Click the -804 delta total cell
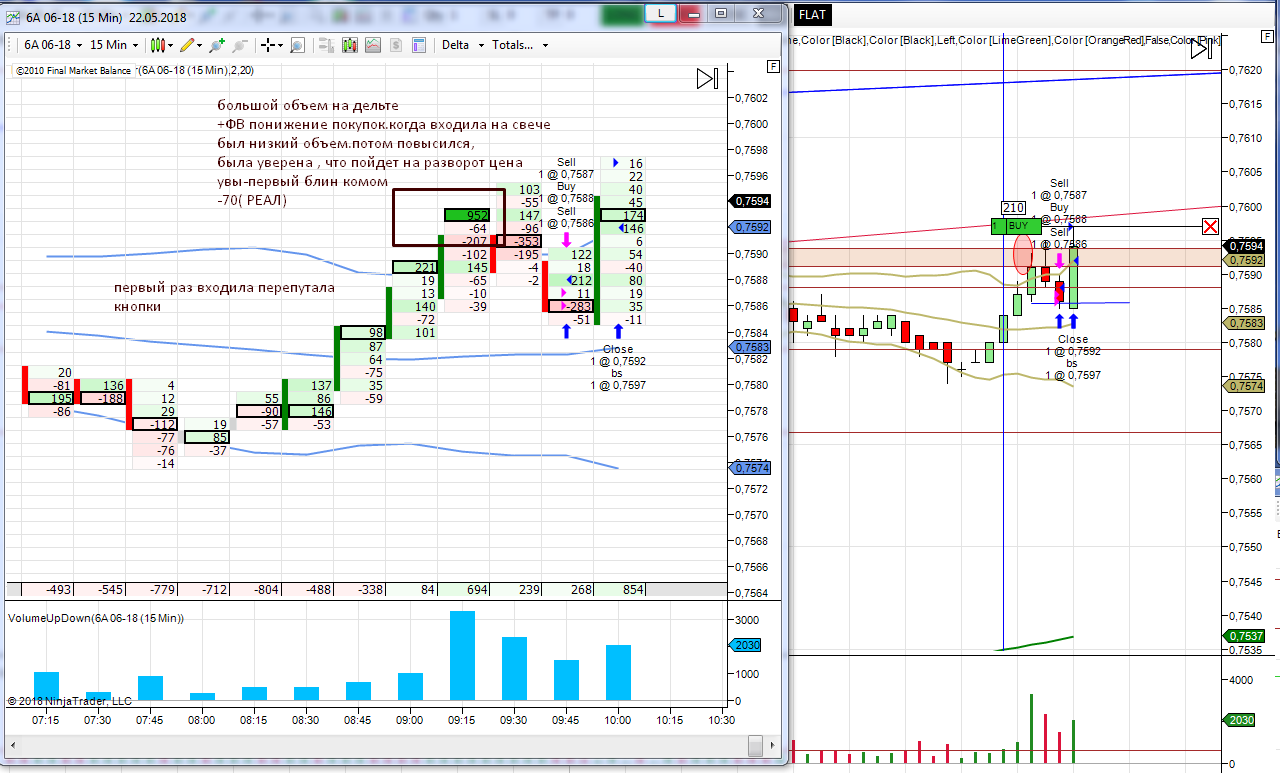 tap(258, 590)
